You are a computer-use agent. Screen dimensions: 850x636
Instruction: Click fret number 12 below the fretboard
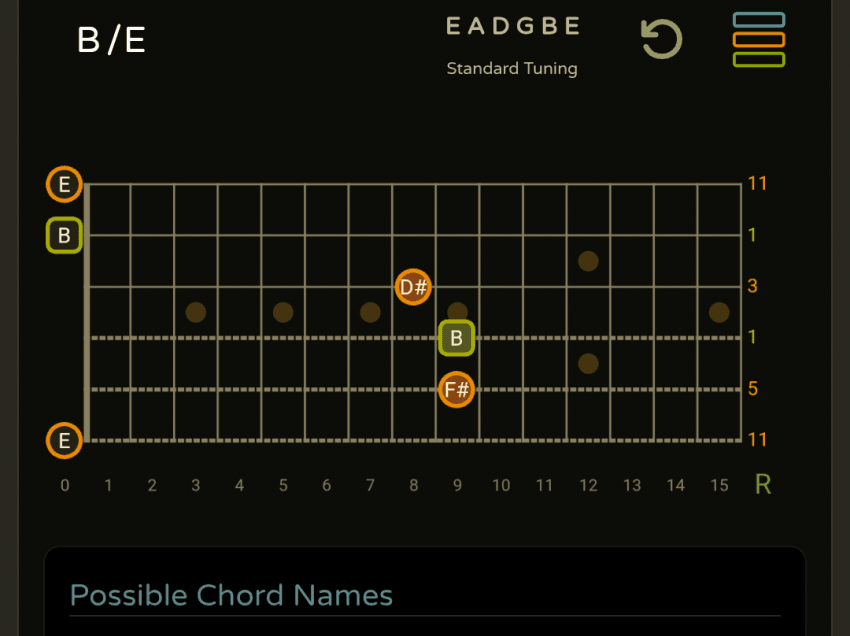588,486
